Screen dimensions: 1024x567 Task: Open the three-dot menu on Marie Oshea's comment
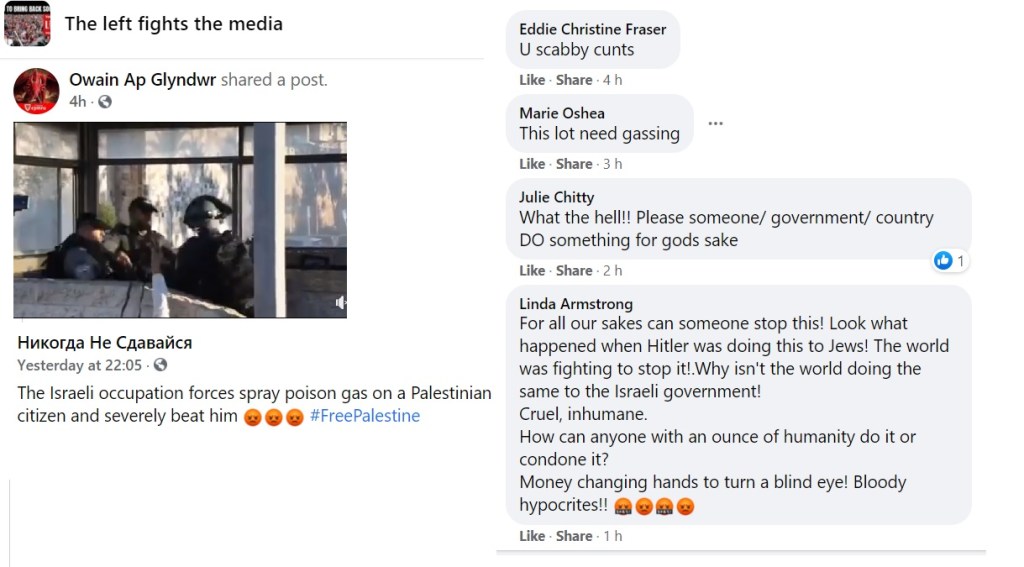[715, 124]
